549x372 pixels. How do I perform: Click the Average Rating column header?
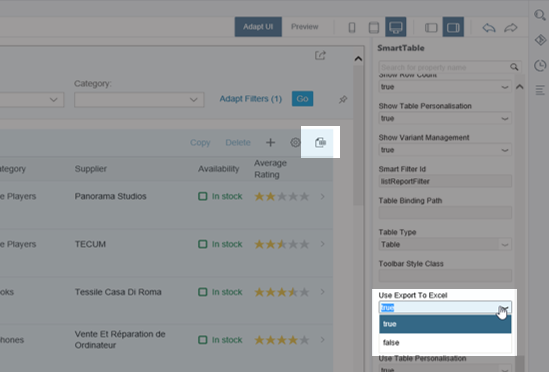(270, 169)
